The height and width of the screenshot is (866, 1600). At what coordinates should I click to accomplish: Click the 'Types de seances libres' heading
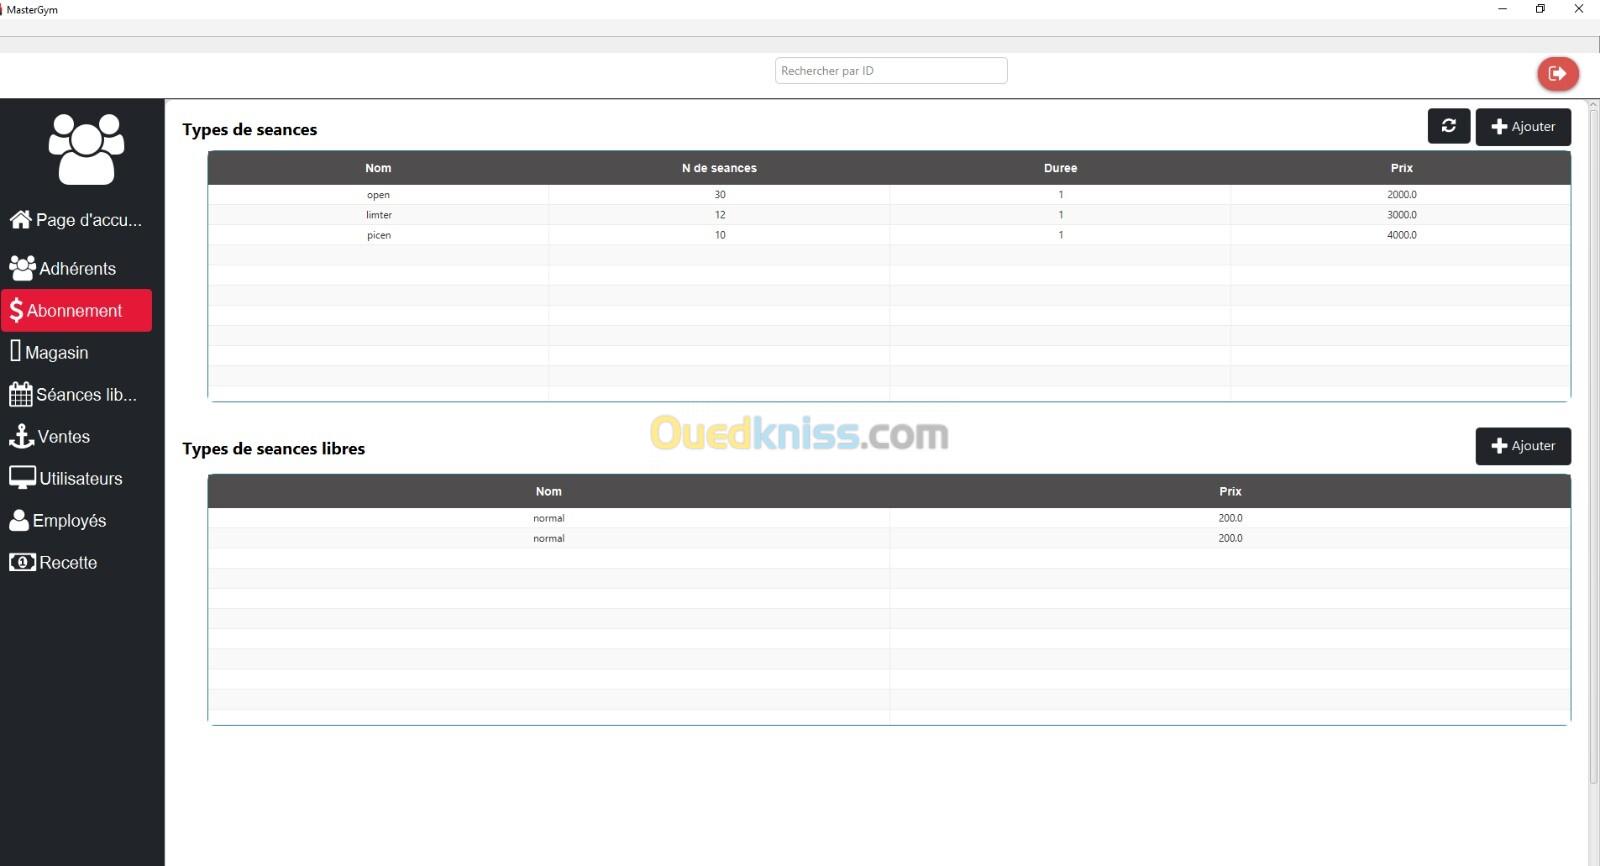pos(274,449)
